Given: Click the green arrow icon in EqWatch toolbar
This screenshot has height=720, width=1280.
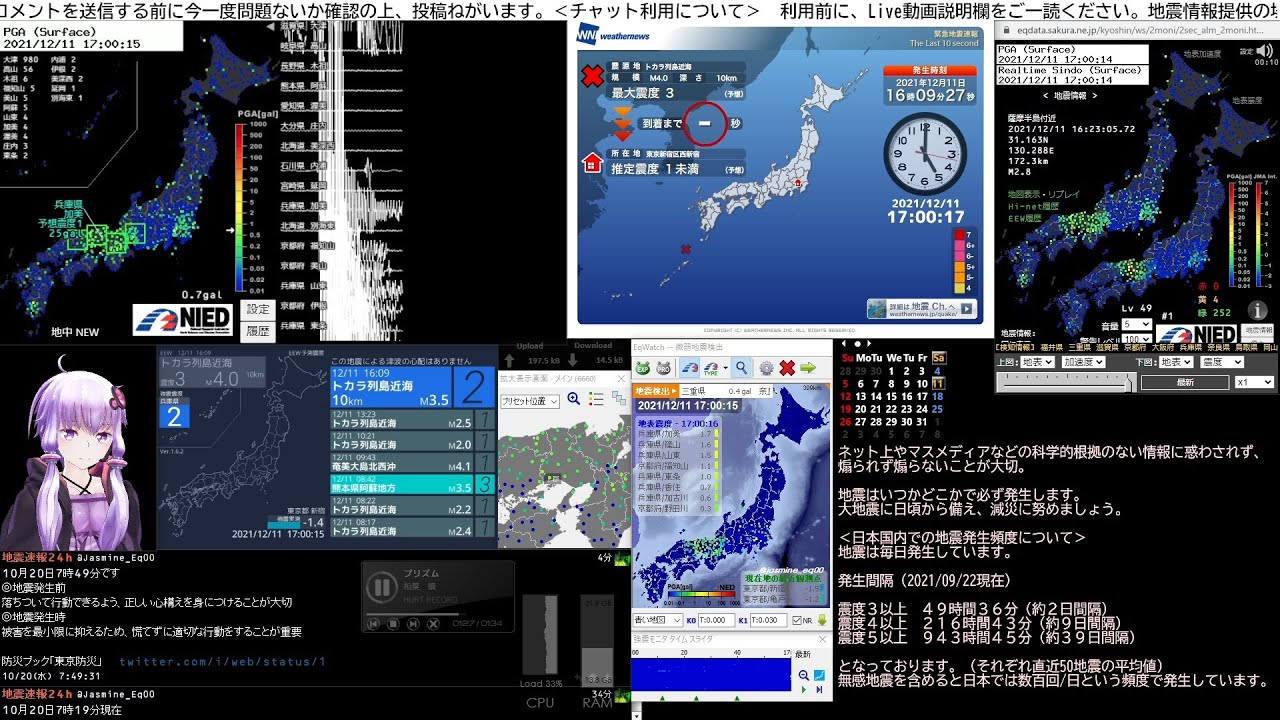Looking at the screenshot, I should tap(808, 368).
